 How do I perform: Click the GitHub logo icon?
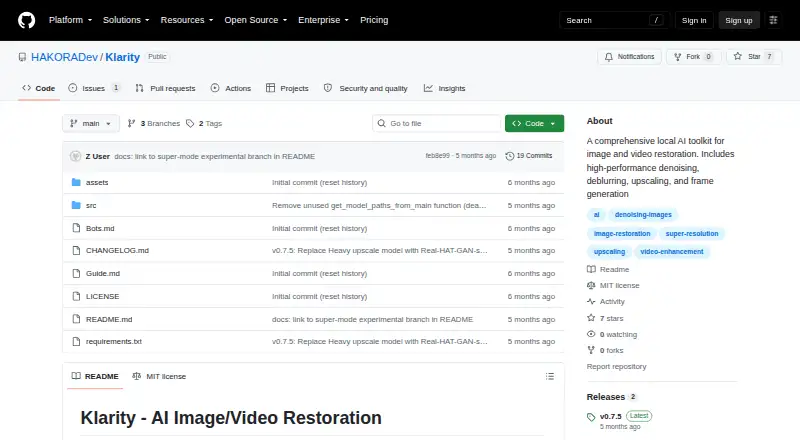pyautogui.click(x=27, y=20)
